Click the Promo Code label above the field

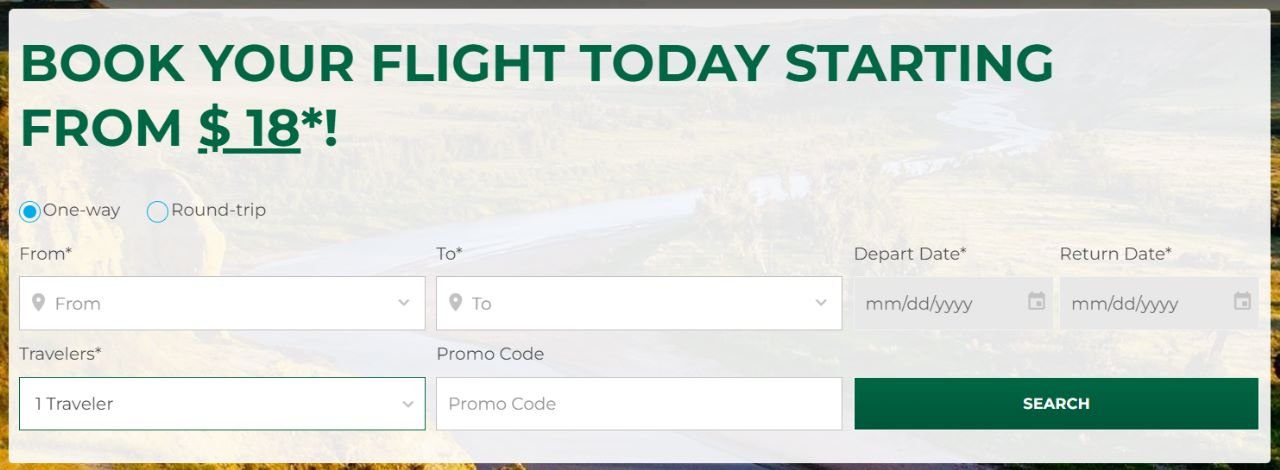click(490, 354)
